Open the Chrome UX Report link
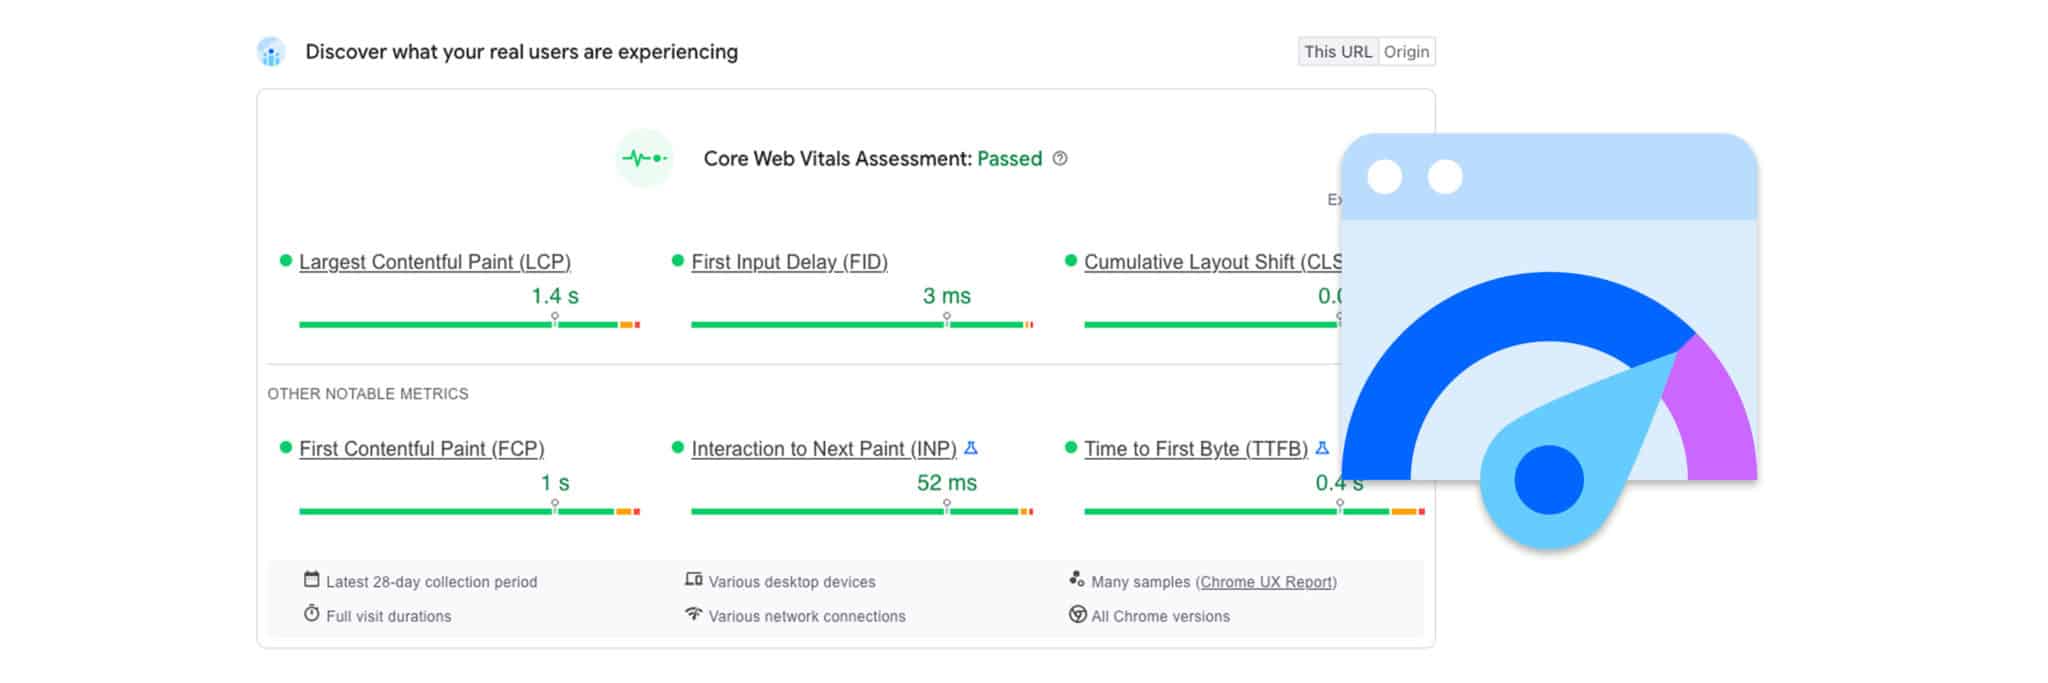 coord(1266,582)
